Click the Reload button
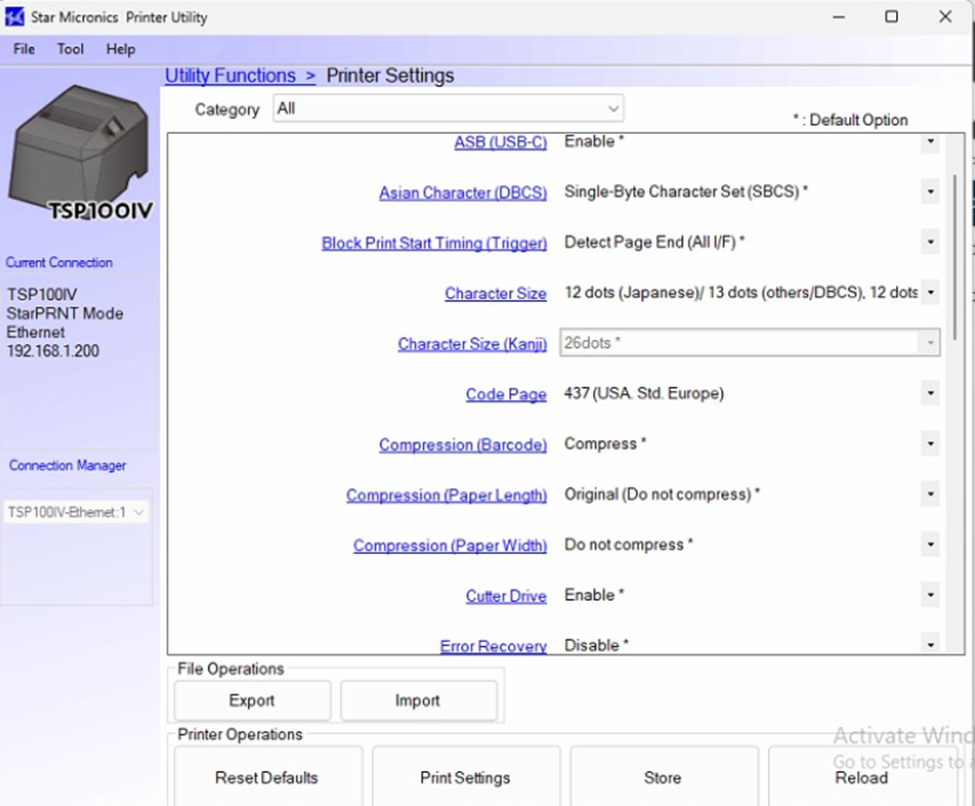975x806 pixels. click(862, 777)
